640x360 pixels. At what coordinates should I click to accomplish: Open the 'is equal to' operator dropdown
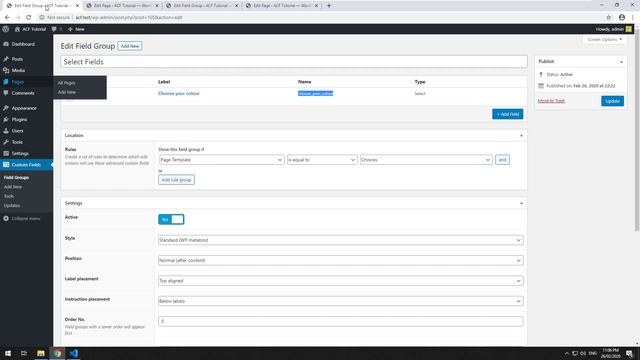point(322,160)
